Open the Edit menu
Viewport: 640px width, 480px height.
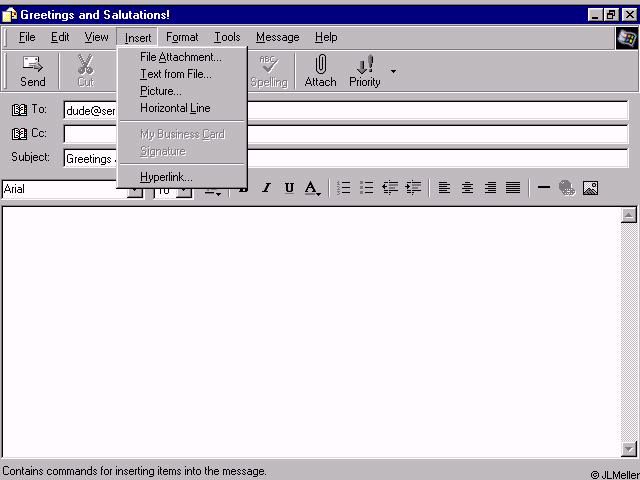click(60, 37)
